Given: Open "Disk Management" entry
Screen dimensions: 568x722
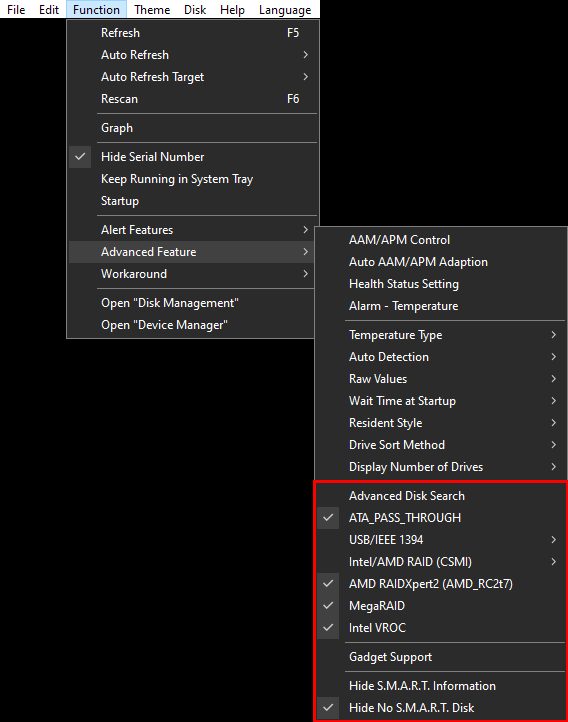Looking at the screenshot, I should 192,303.
